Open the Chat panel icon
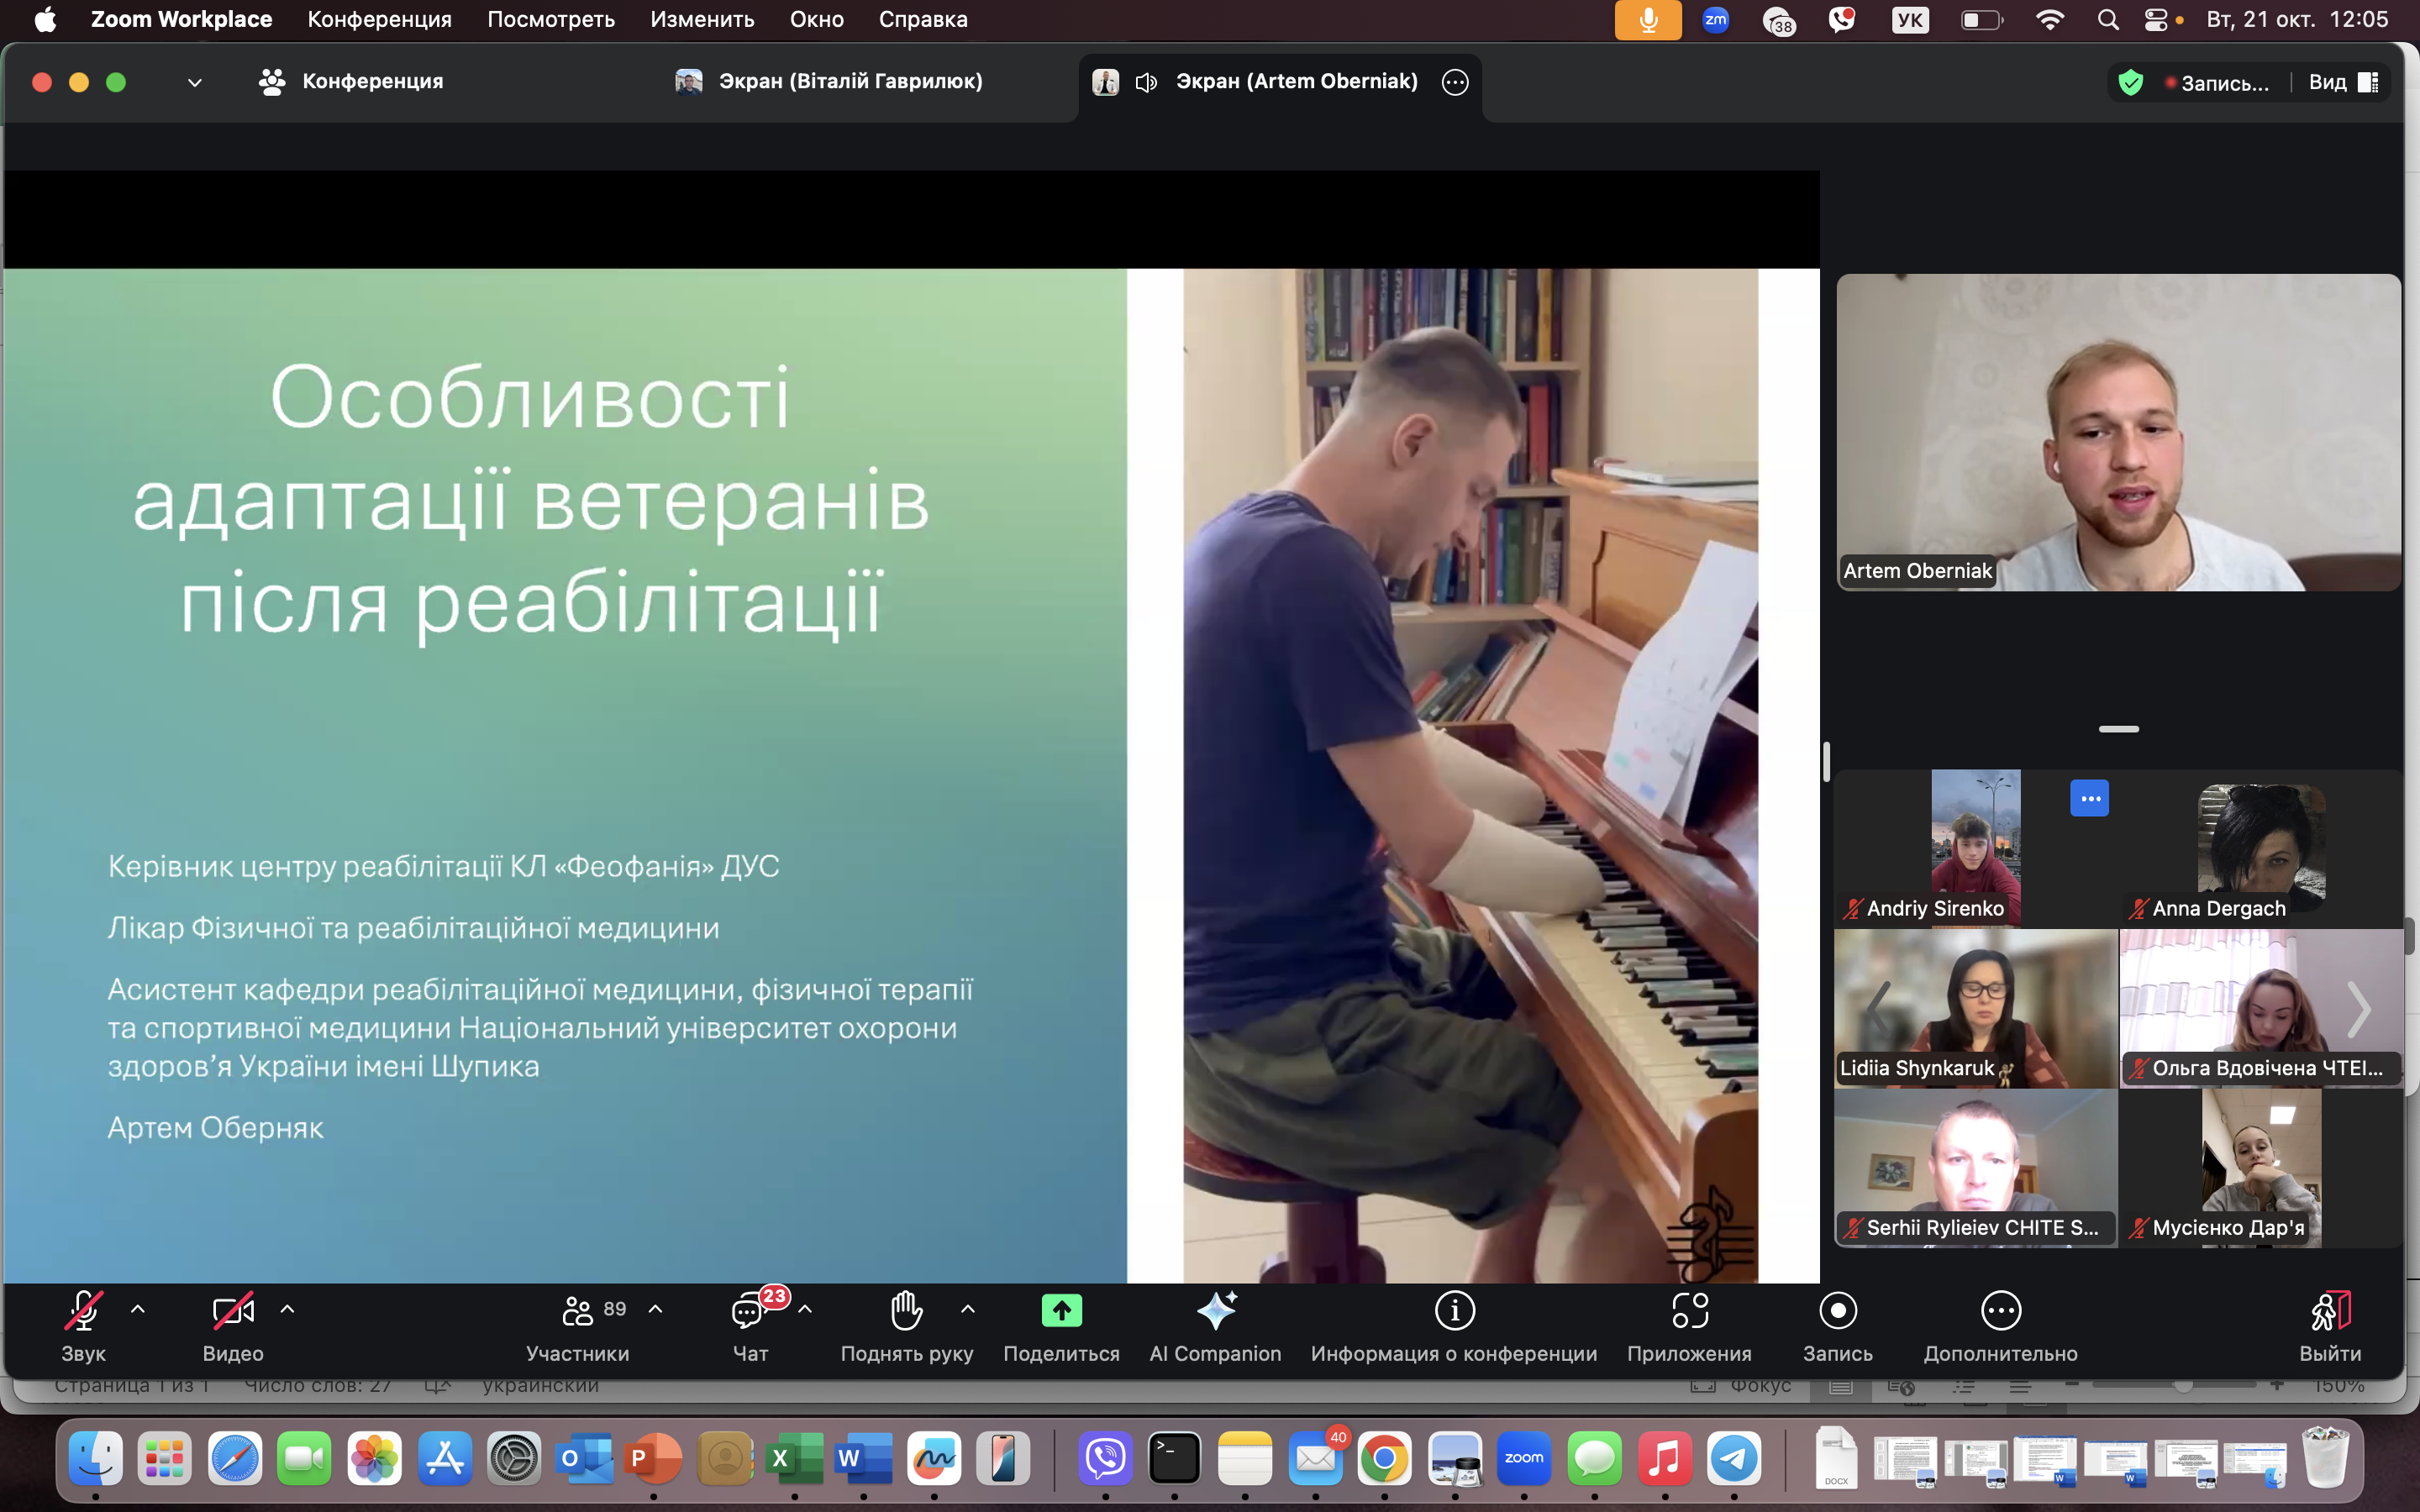Viewport: 2420px width, 1512px height. tap(748, 1311)
